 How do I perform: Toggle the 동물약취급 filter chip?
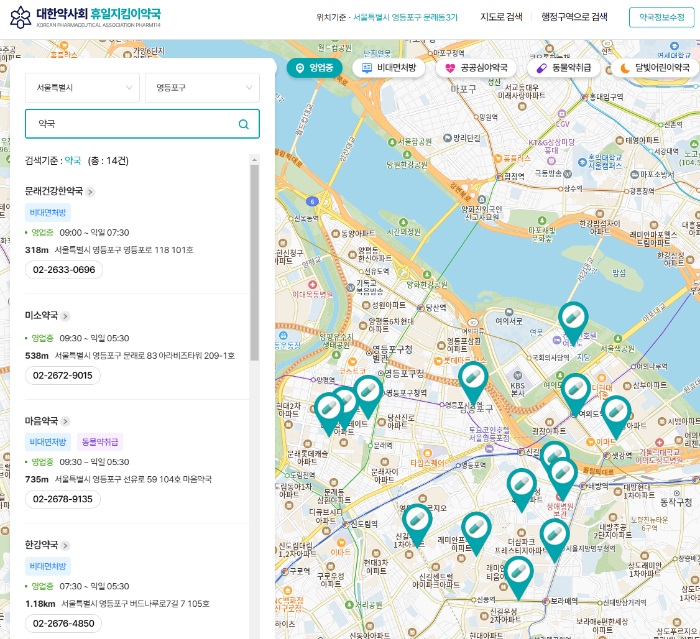point(564,68)
